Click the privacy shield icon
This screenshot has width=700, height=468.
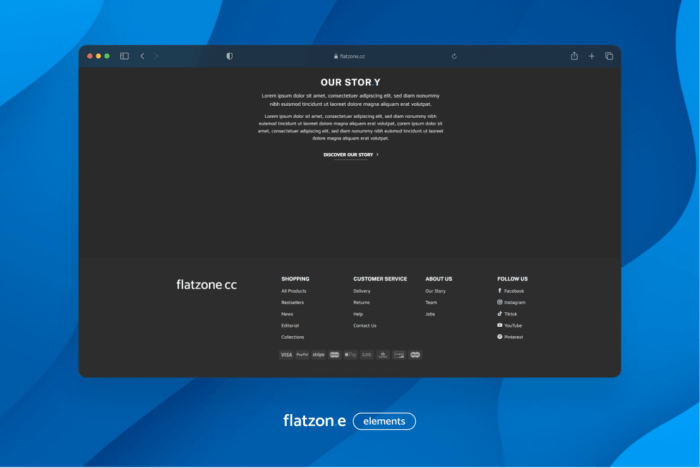(229, 56)
